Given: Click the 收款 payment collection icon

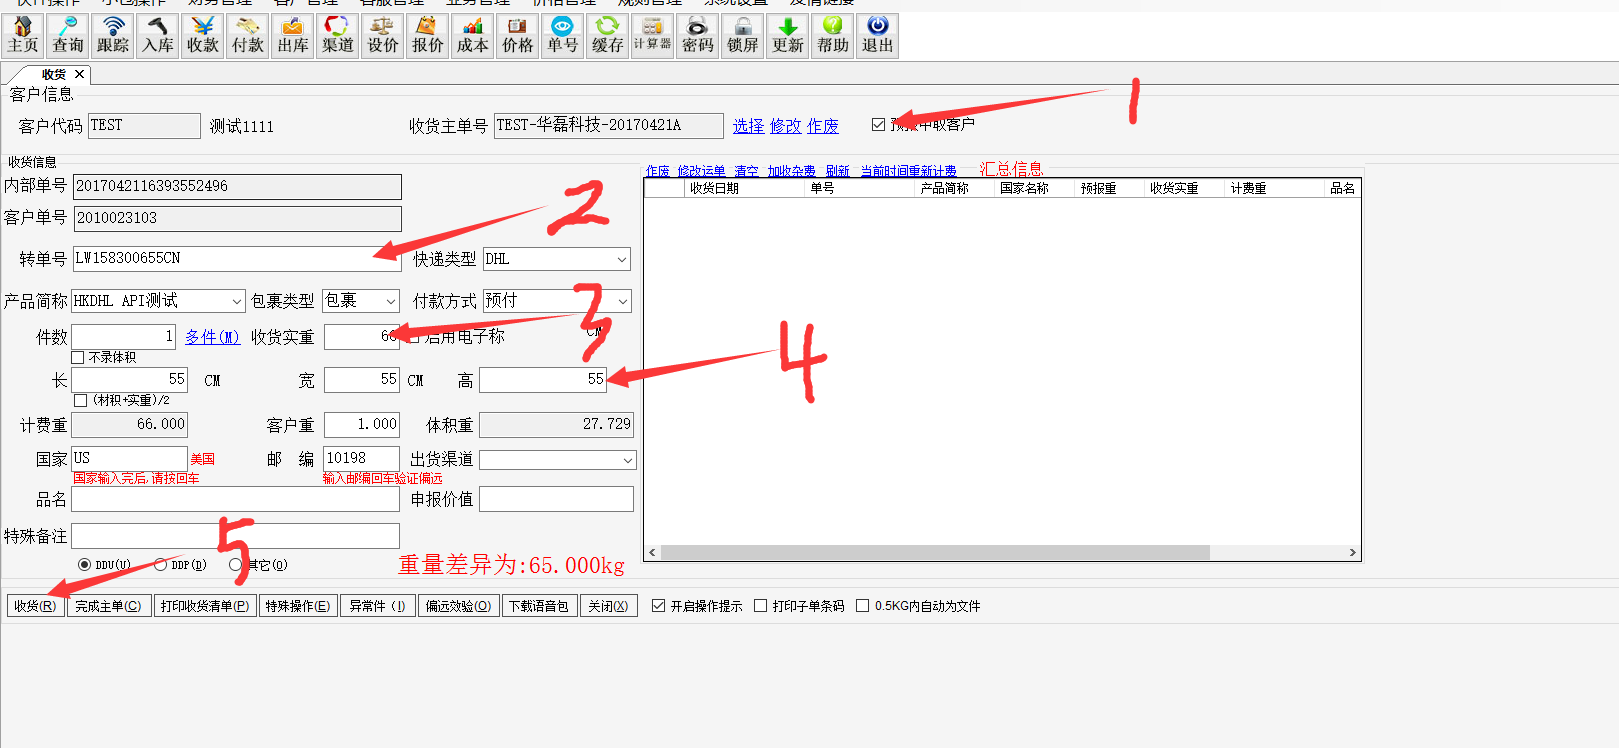Looking at the screenshot, I should pyautogui.click(x=203, y=35).
